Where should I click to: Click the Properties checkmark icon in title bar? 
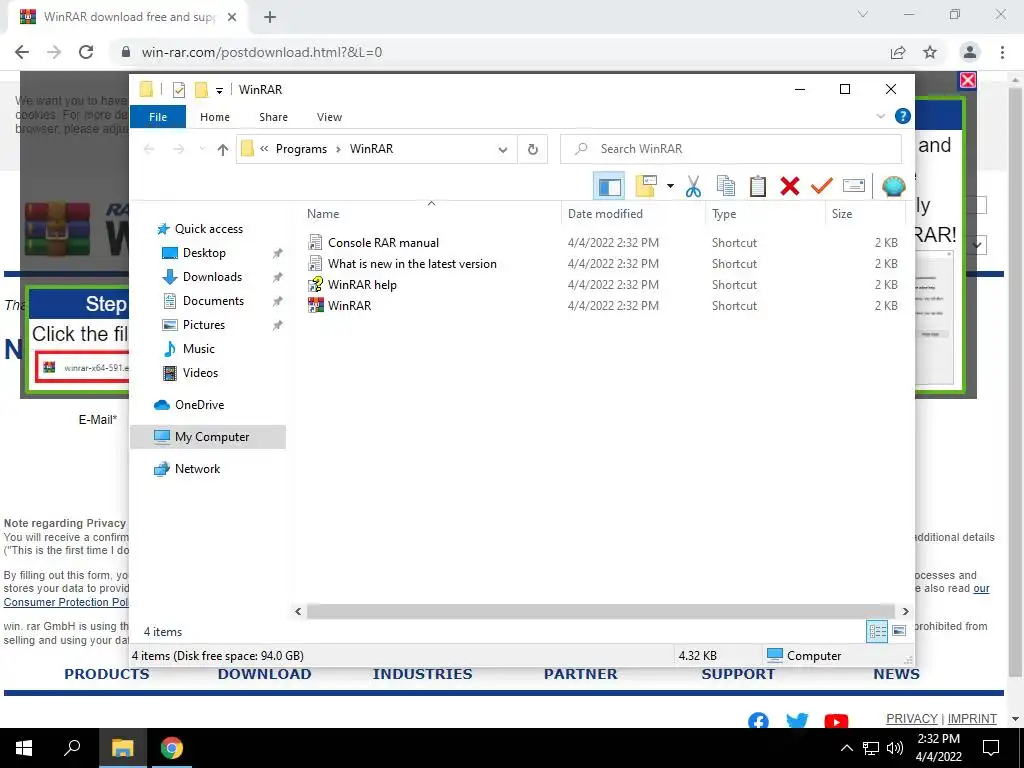click(x=178, y=89)
